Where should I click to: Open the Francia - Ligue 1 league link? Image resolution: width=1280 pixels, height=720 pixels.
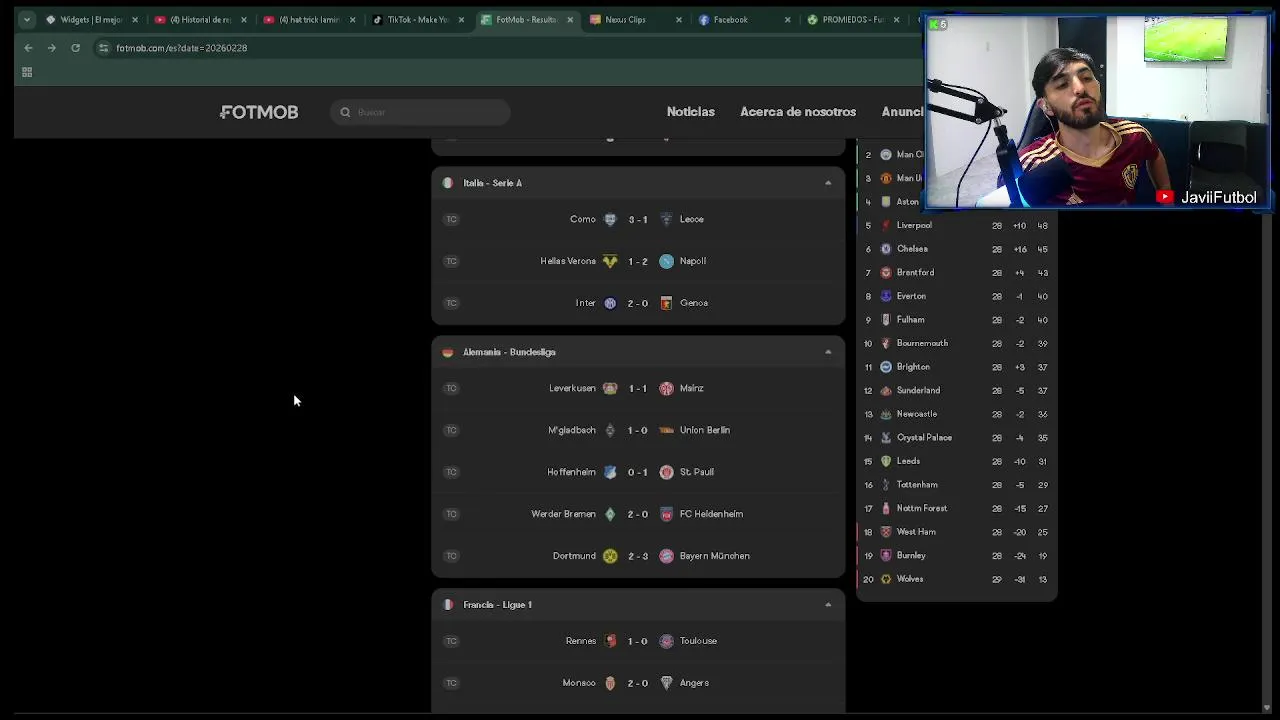tap(497, 605)
